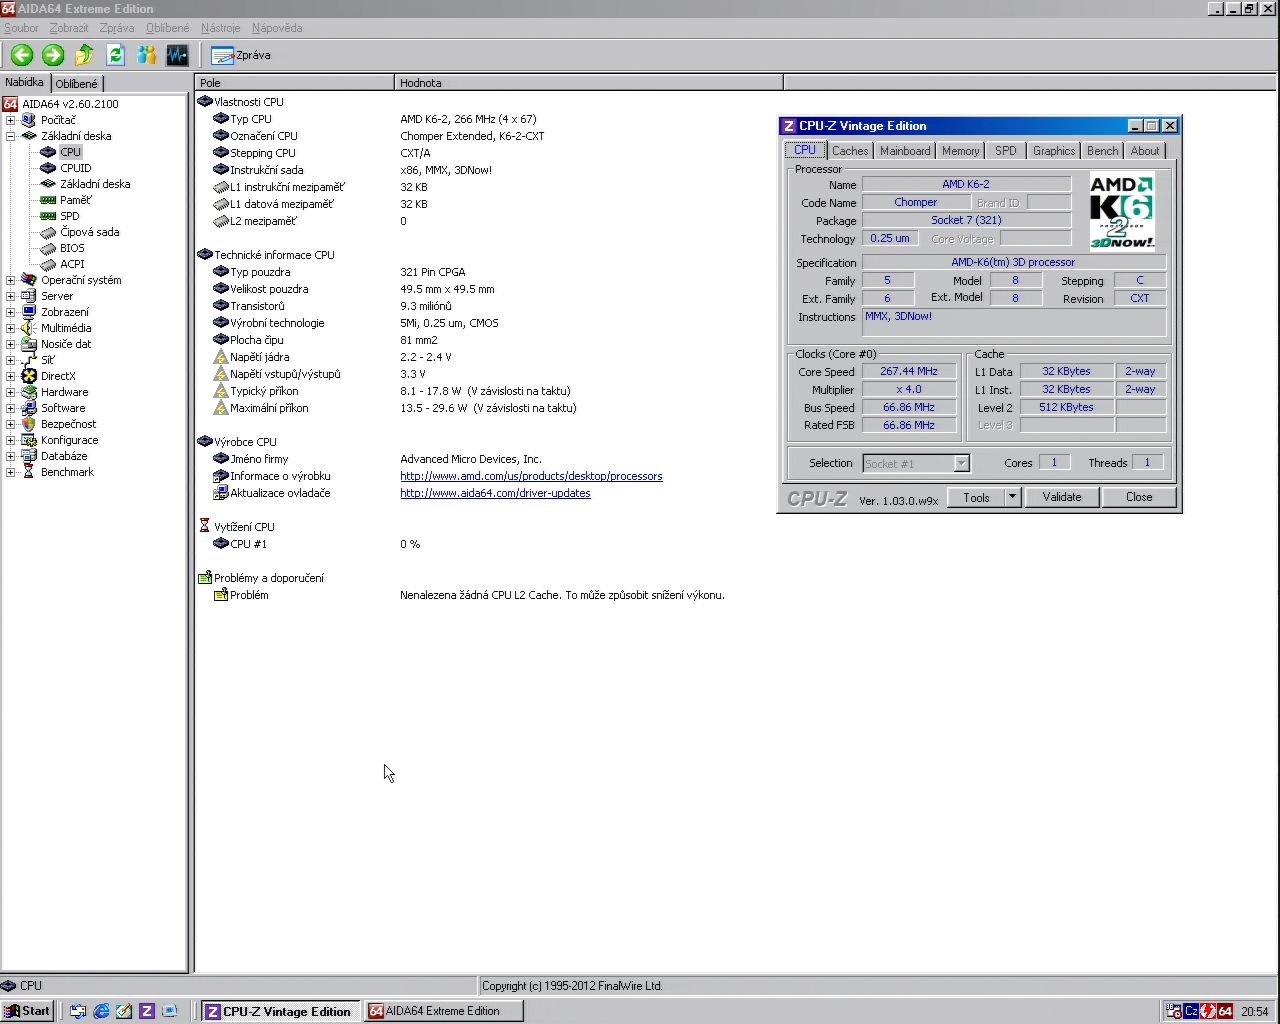Refresh the page with the green arrows icon
Image resolution: width=1280 pixels, height=1024 pixels.
pyautogui.click(x=115, y=55)
